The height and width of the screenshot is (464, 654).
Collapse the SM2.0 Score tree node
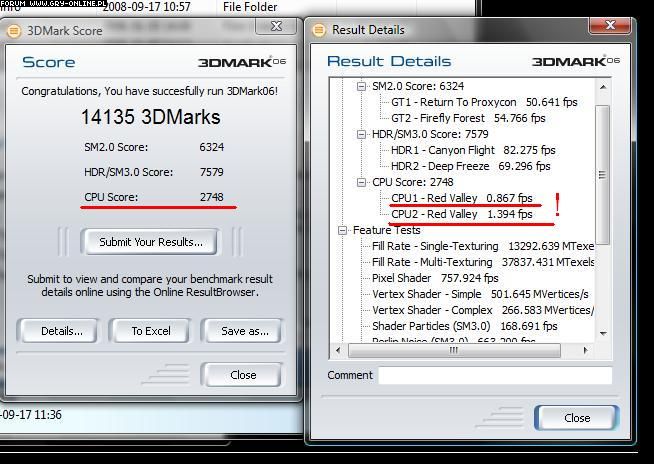click(361, 86)
